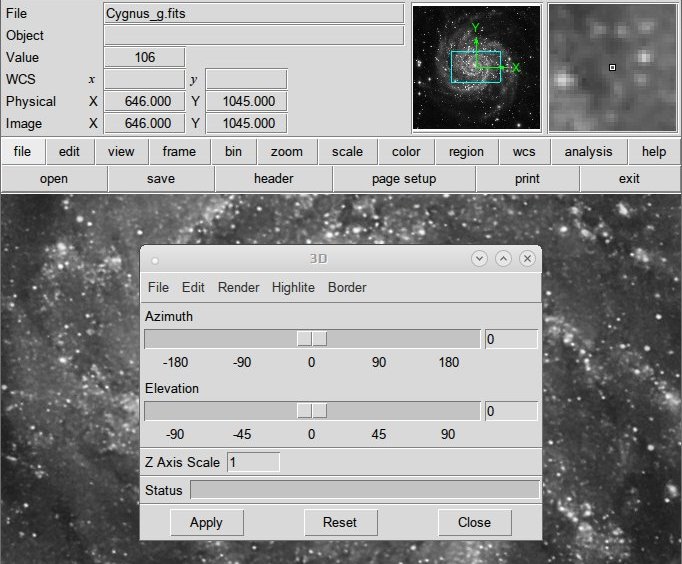682x564 pixels.
Task: Open the wcs button bar
Action: [x=524, y=152]
